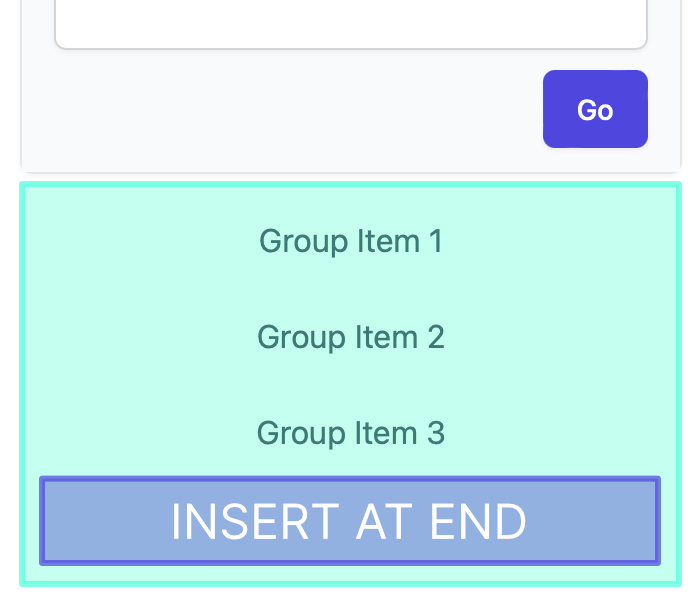
Task: Click the purple Go button
Action: 595,109
